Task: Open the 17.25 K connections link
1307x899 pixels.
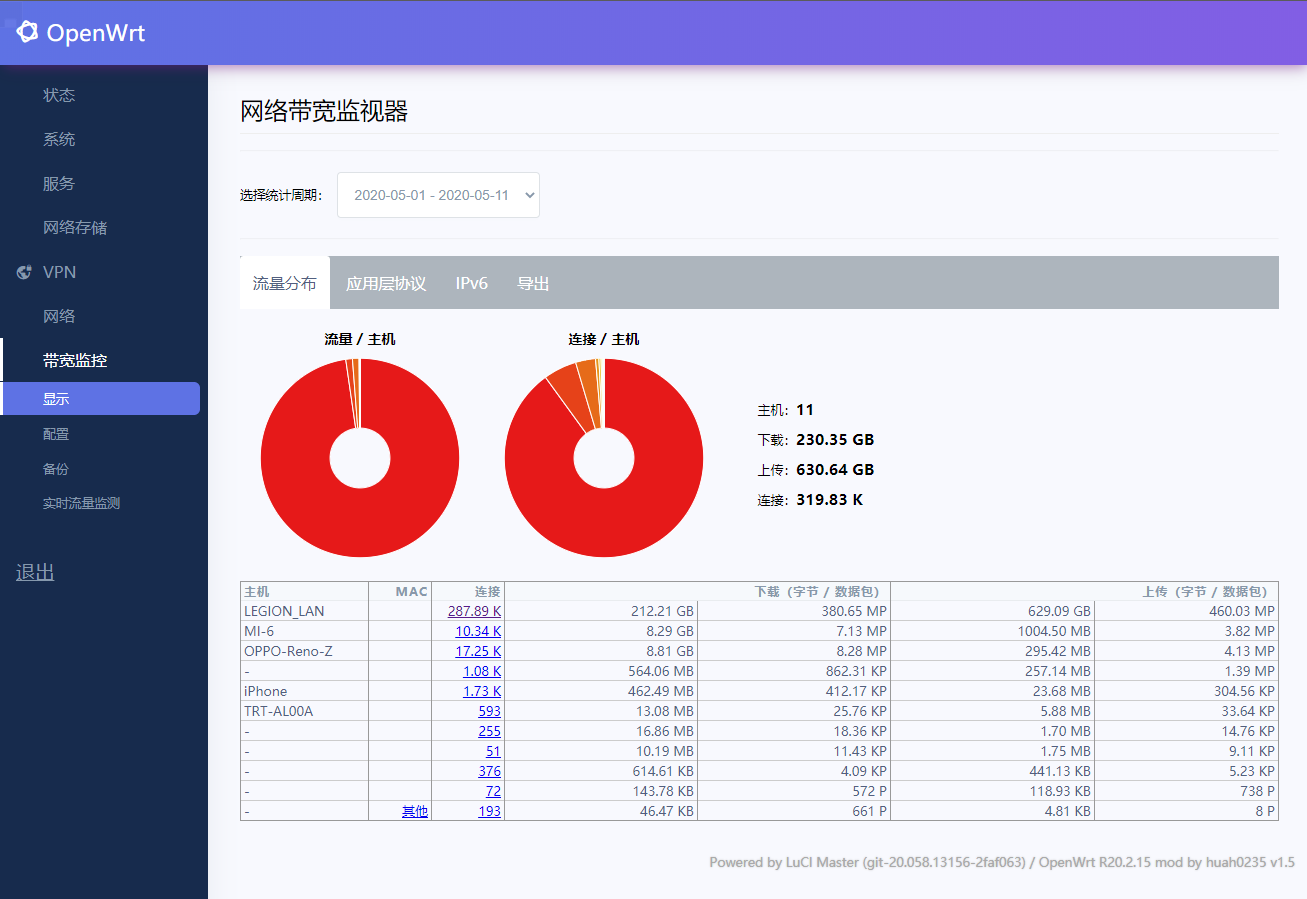Action: point(478,651)
